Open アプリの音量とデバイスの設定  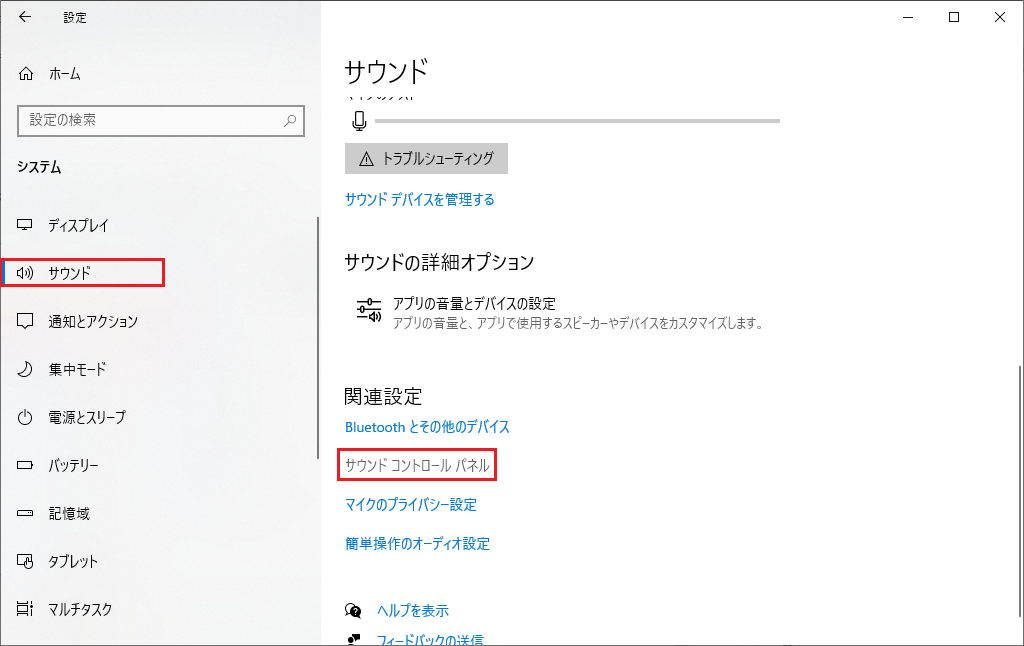[x=474, y=304]
